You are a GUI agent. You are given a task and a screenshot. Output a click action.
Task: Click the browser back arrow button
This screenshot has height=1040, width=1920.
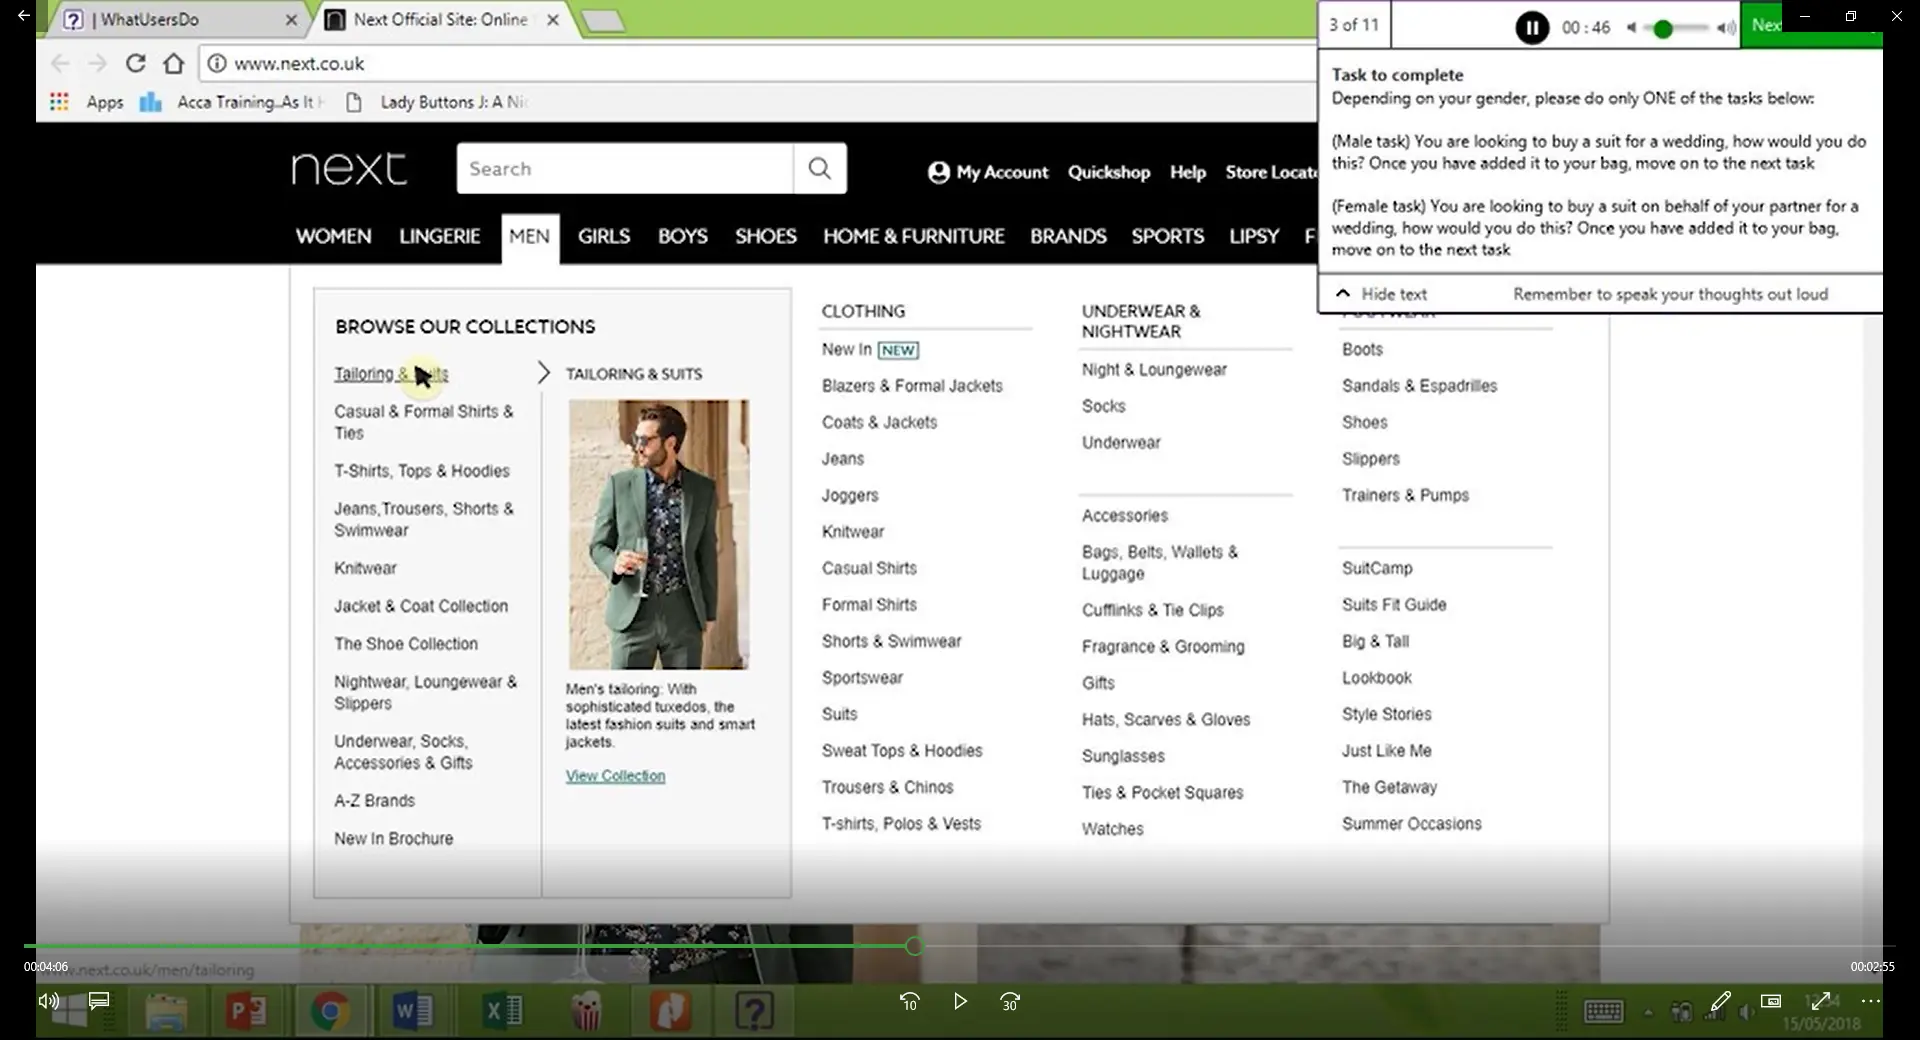click(60, 64)
